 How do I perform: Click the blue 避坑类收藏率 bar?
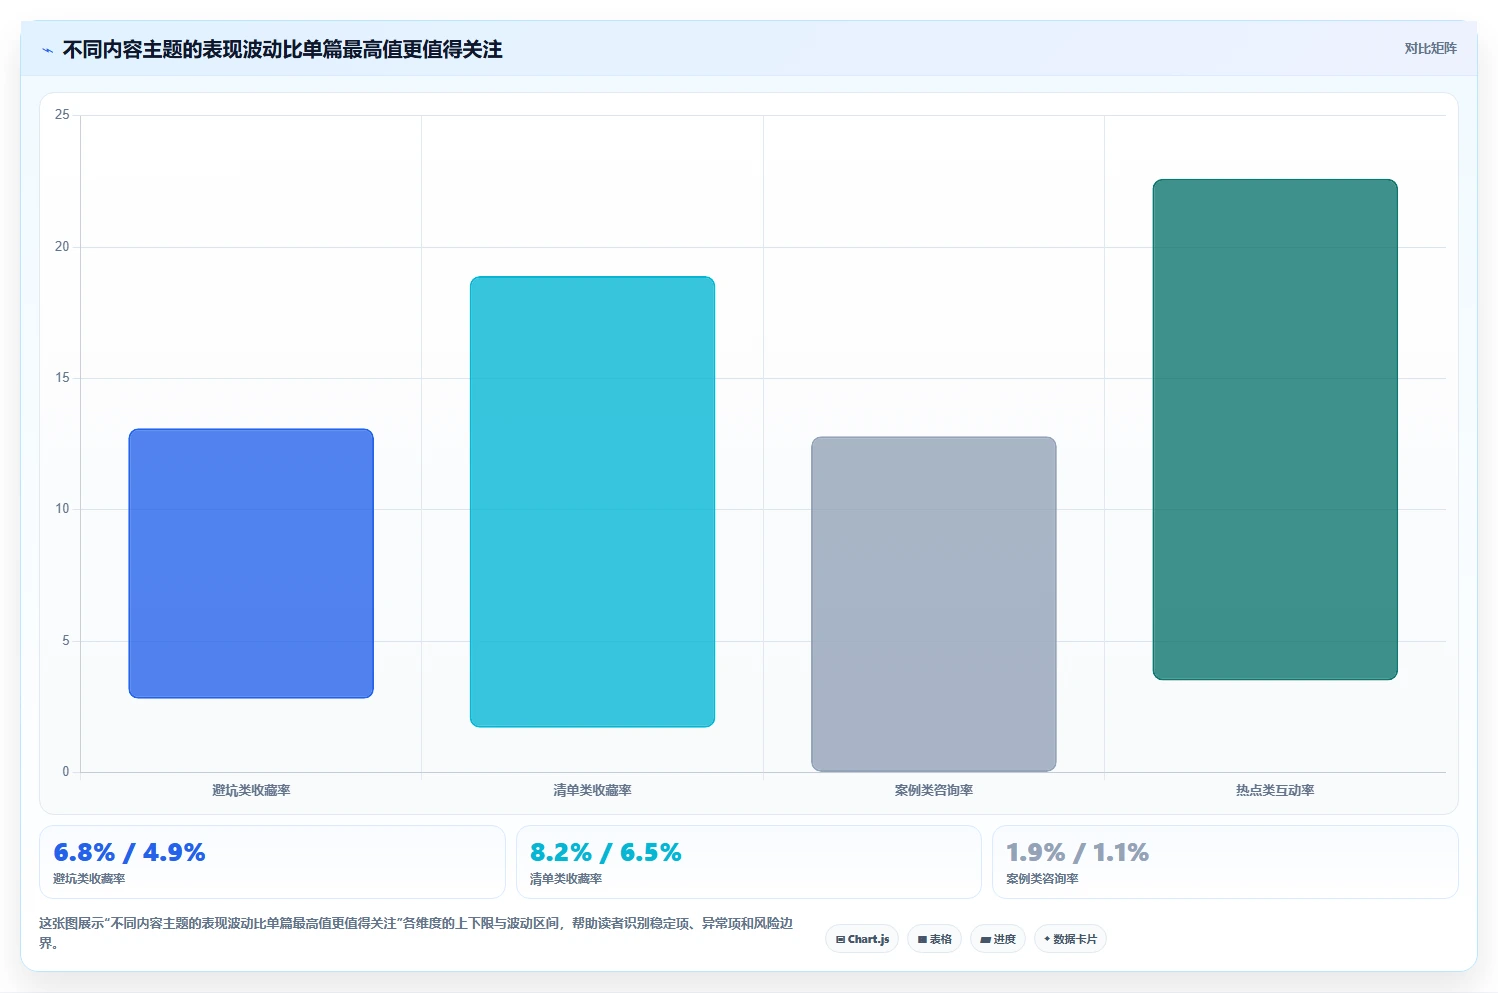tap(251, 563)
